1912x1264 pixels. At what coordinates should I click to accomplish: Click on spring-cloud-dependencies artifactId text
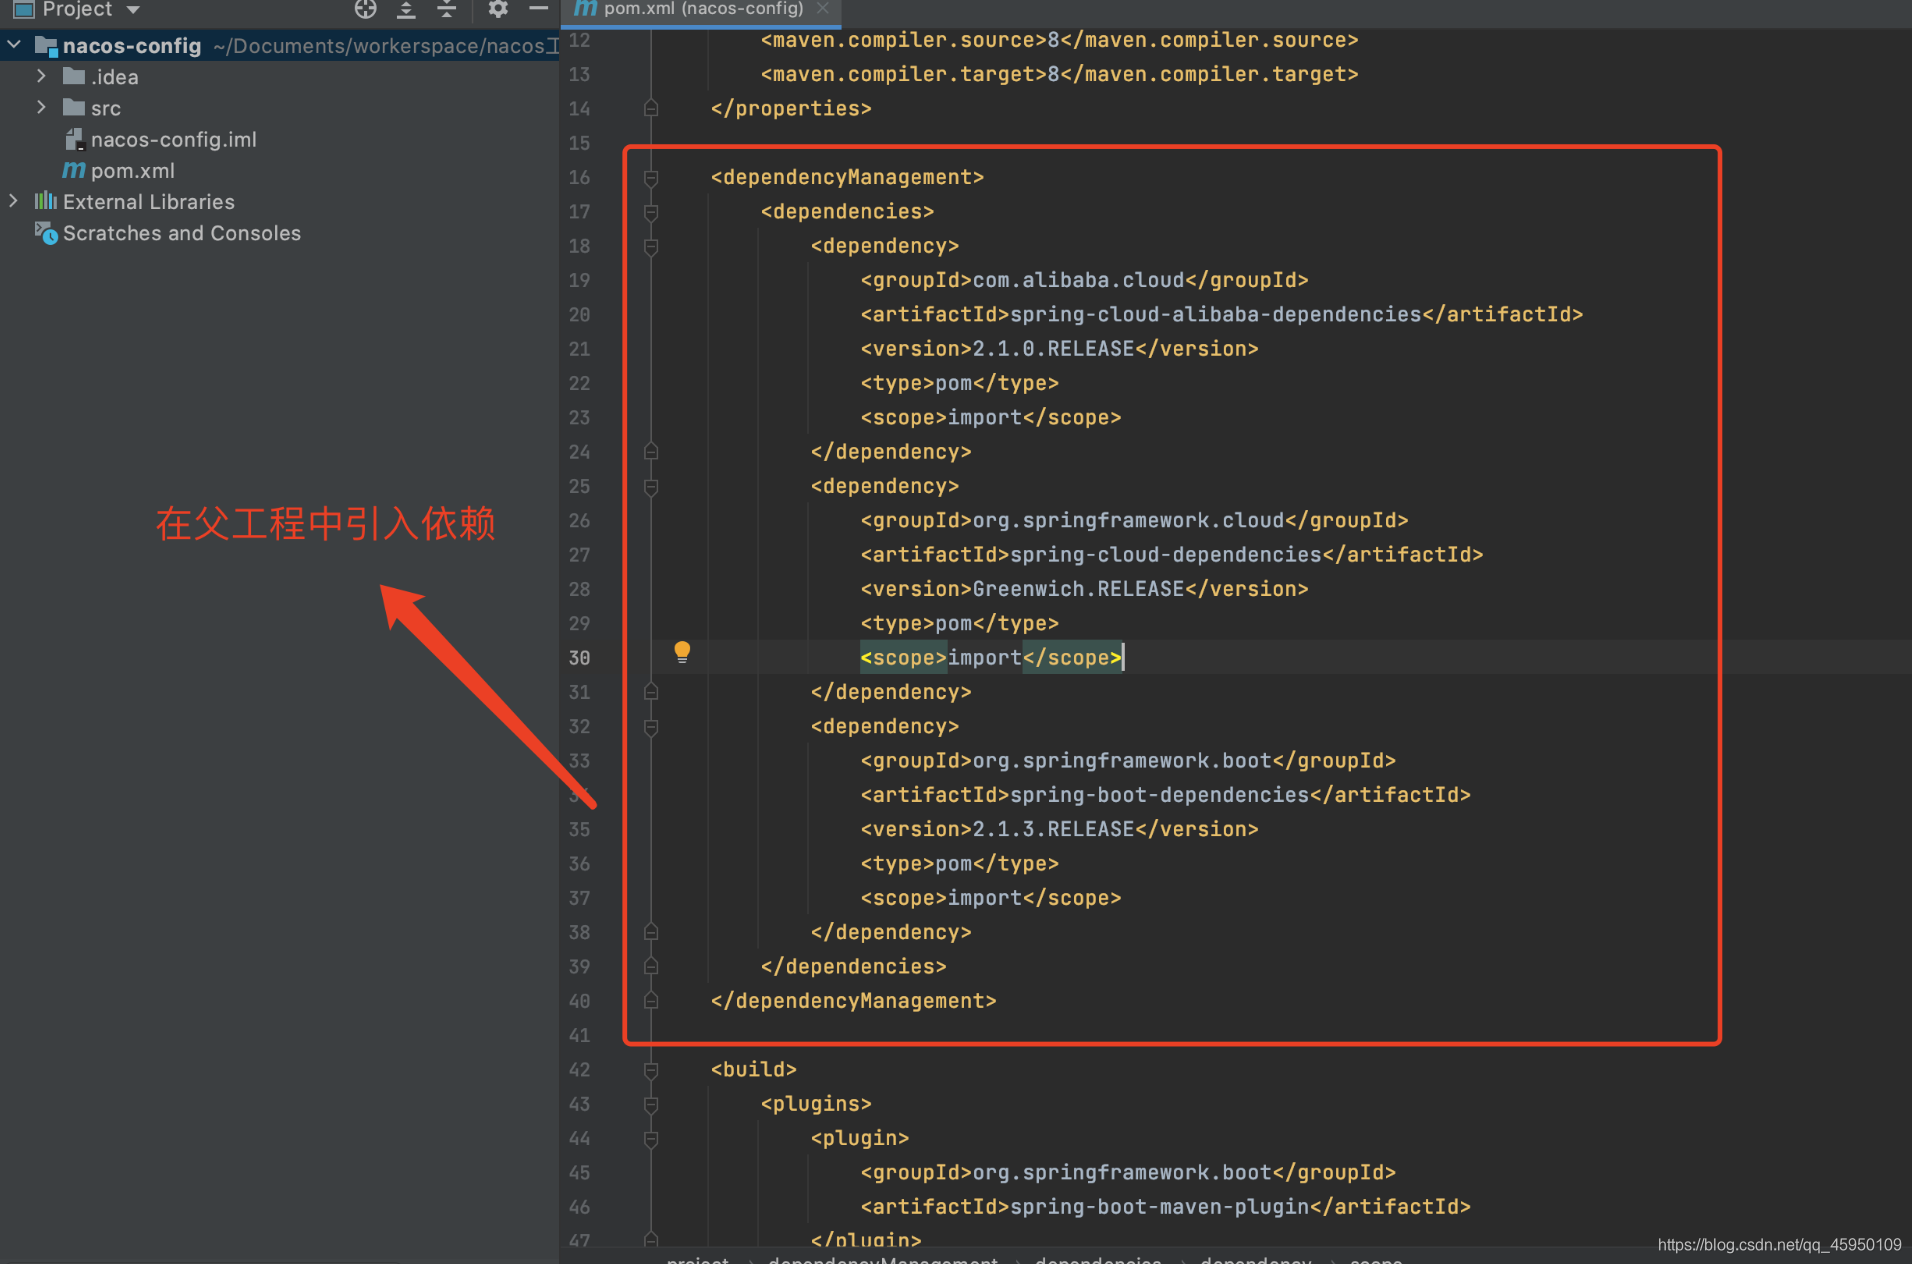coord(1165,555)
